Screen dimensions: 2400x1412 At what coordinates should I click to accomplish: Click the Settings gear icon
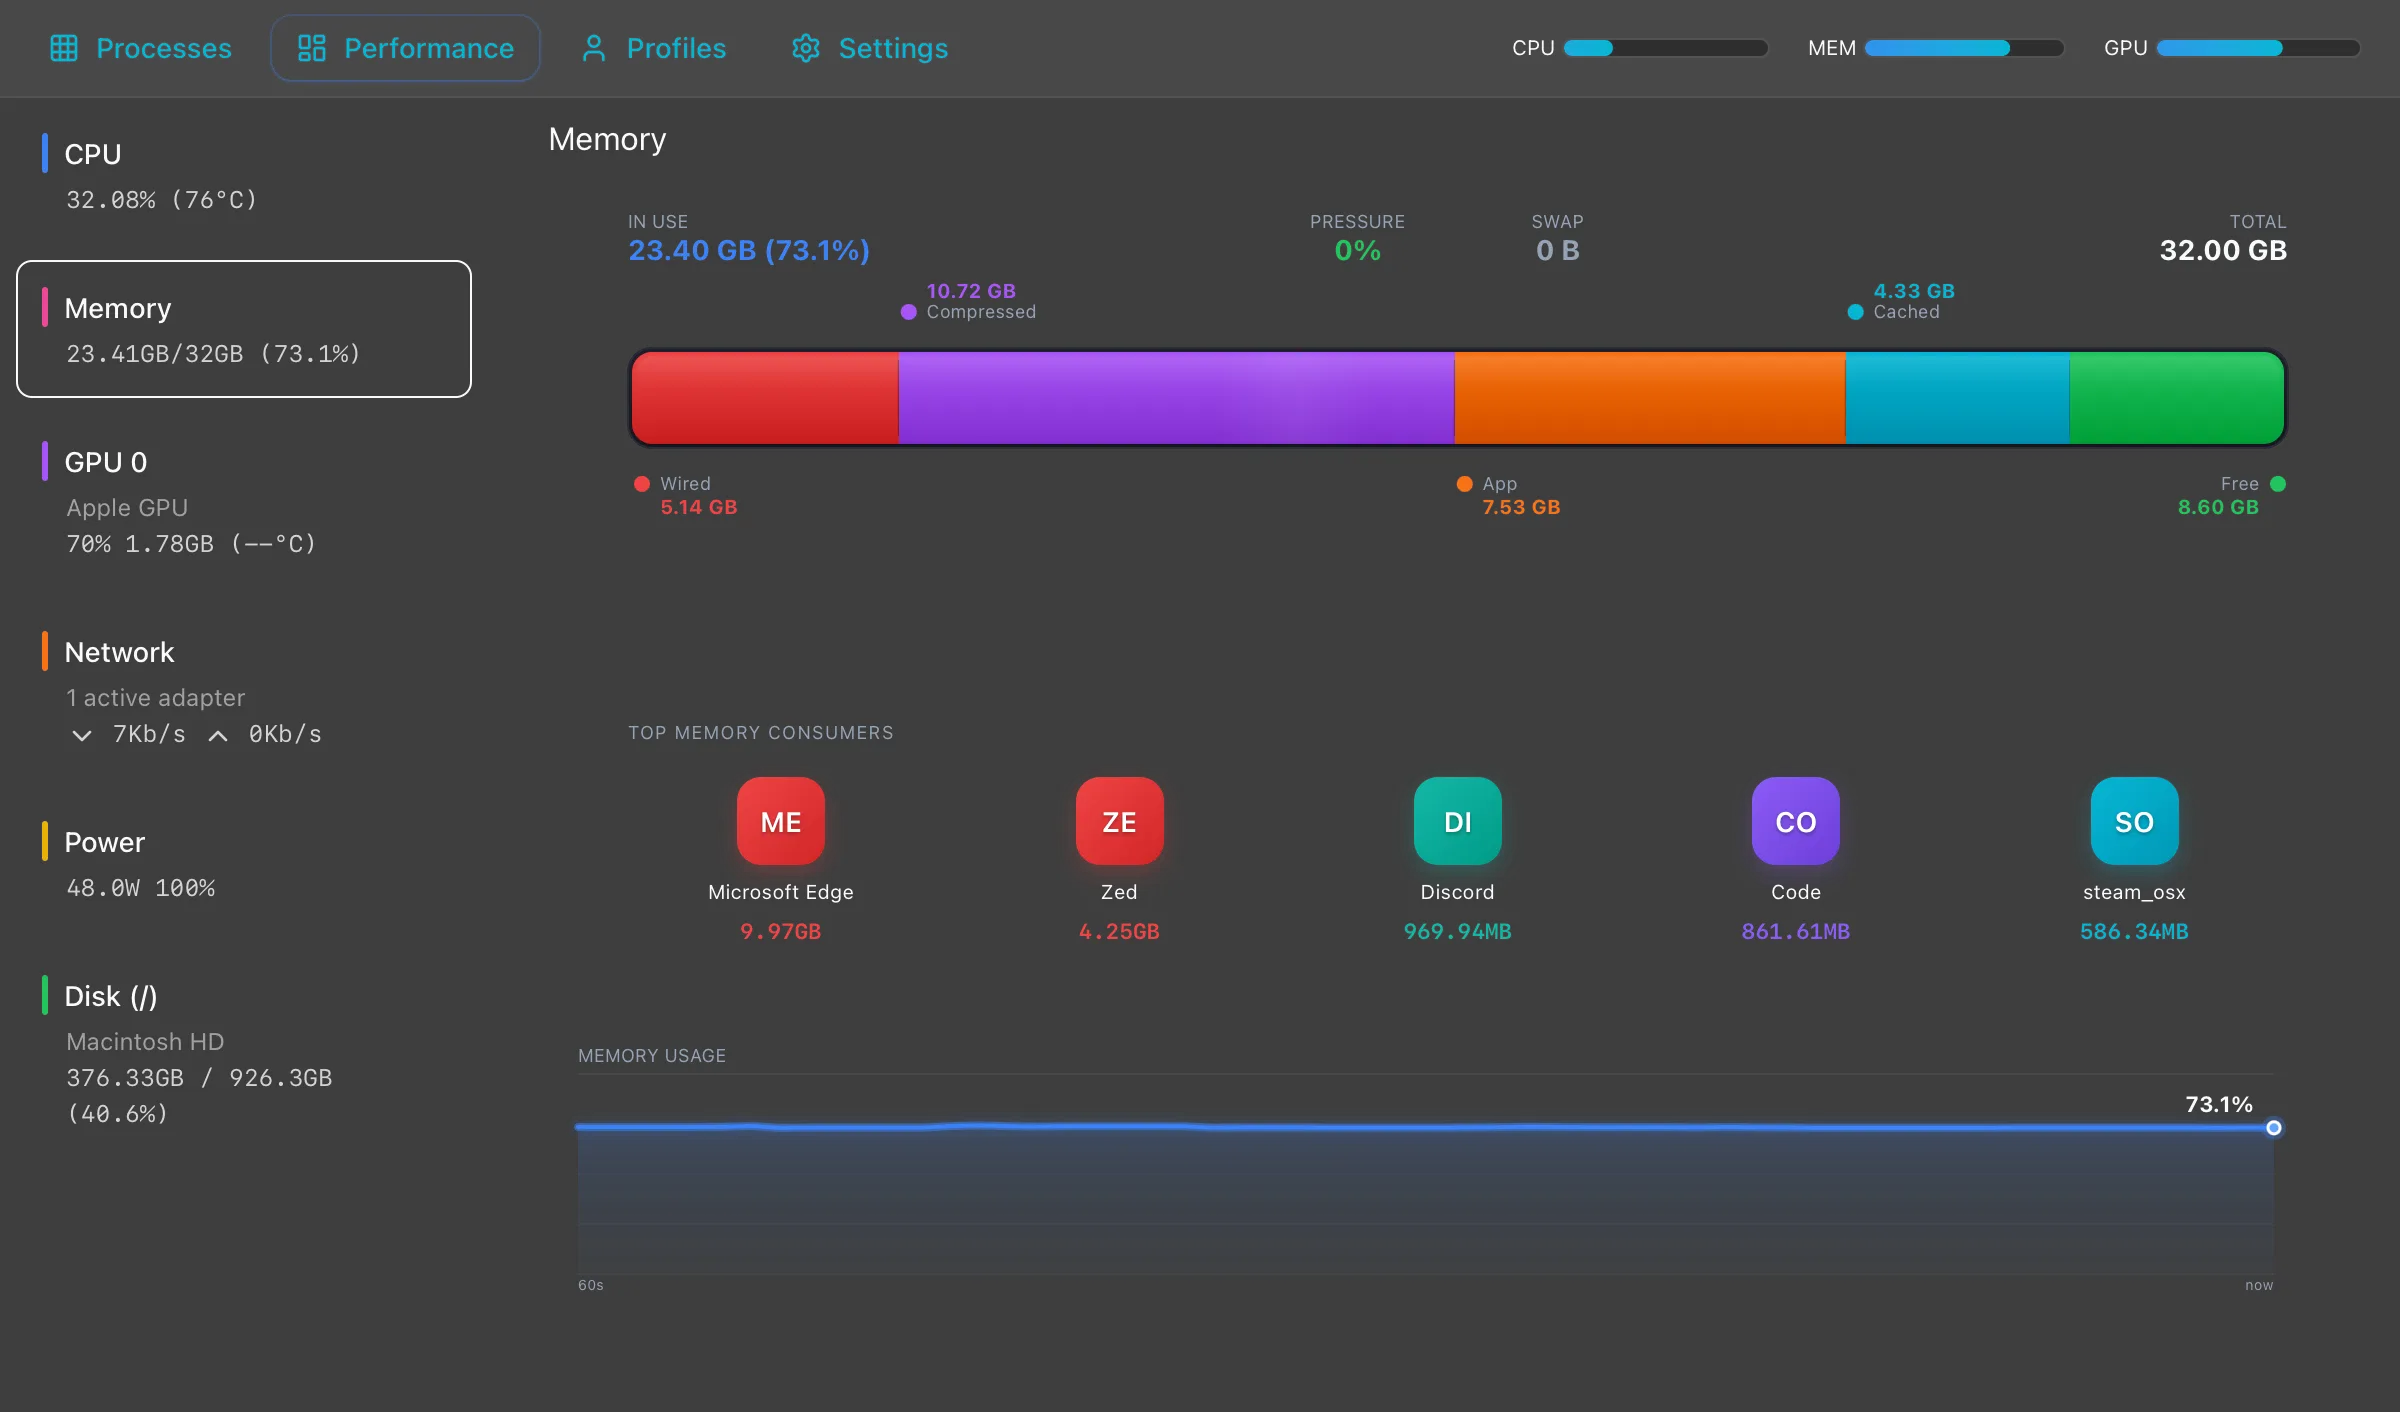(806, 48)
